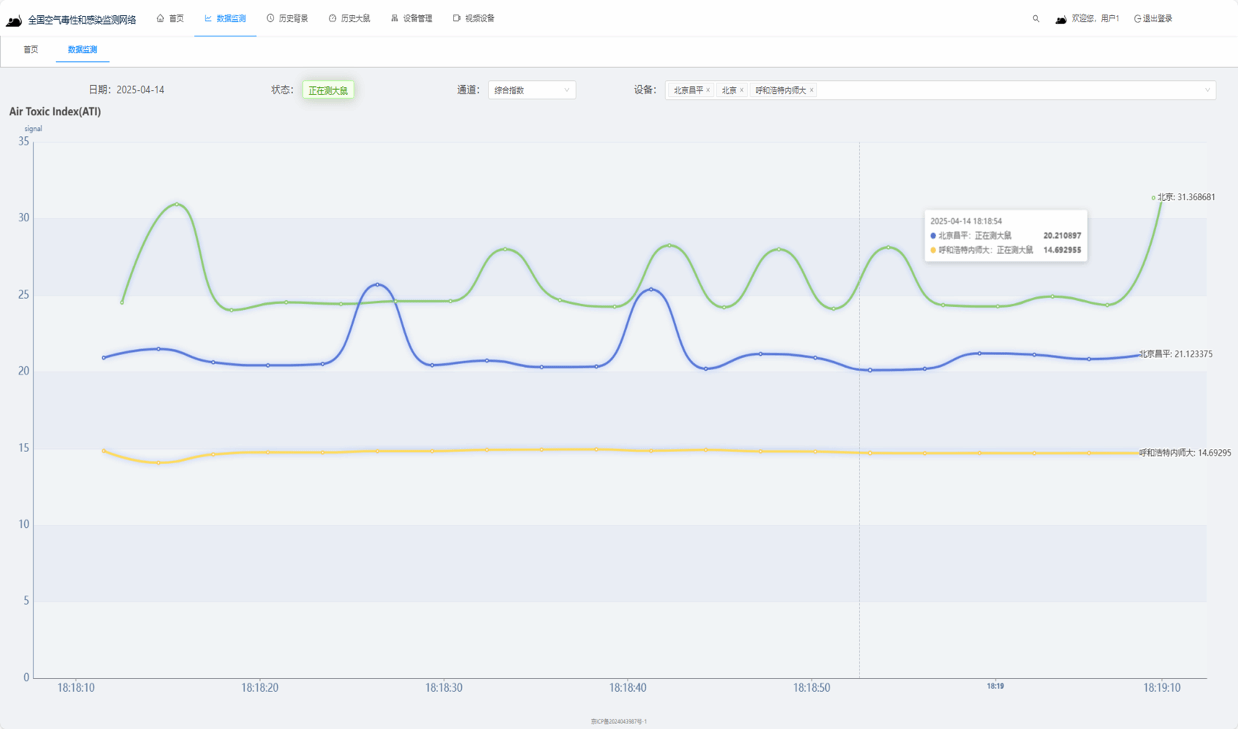Click the 正在测大鼠 status badge
Viewport: 1238px width, 729px height.
point(328,90)
